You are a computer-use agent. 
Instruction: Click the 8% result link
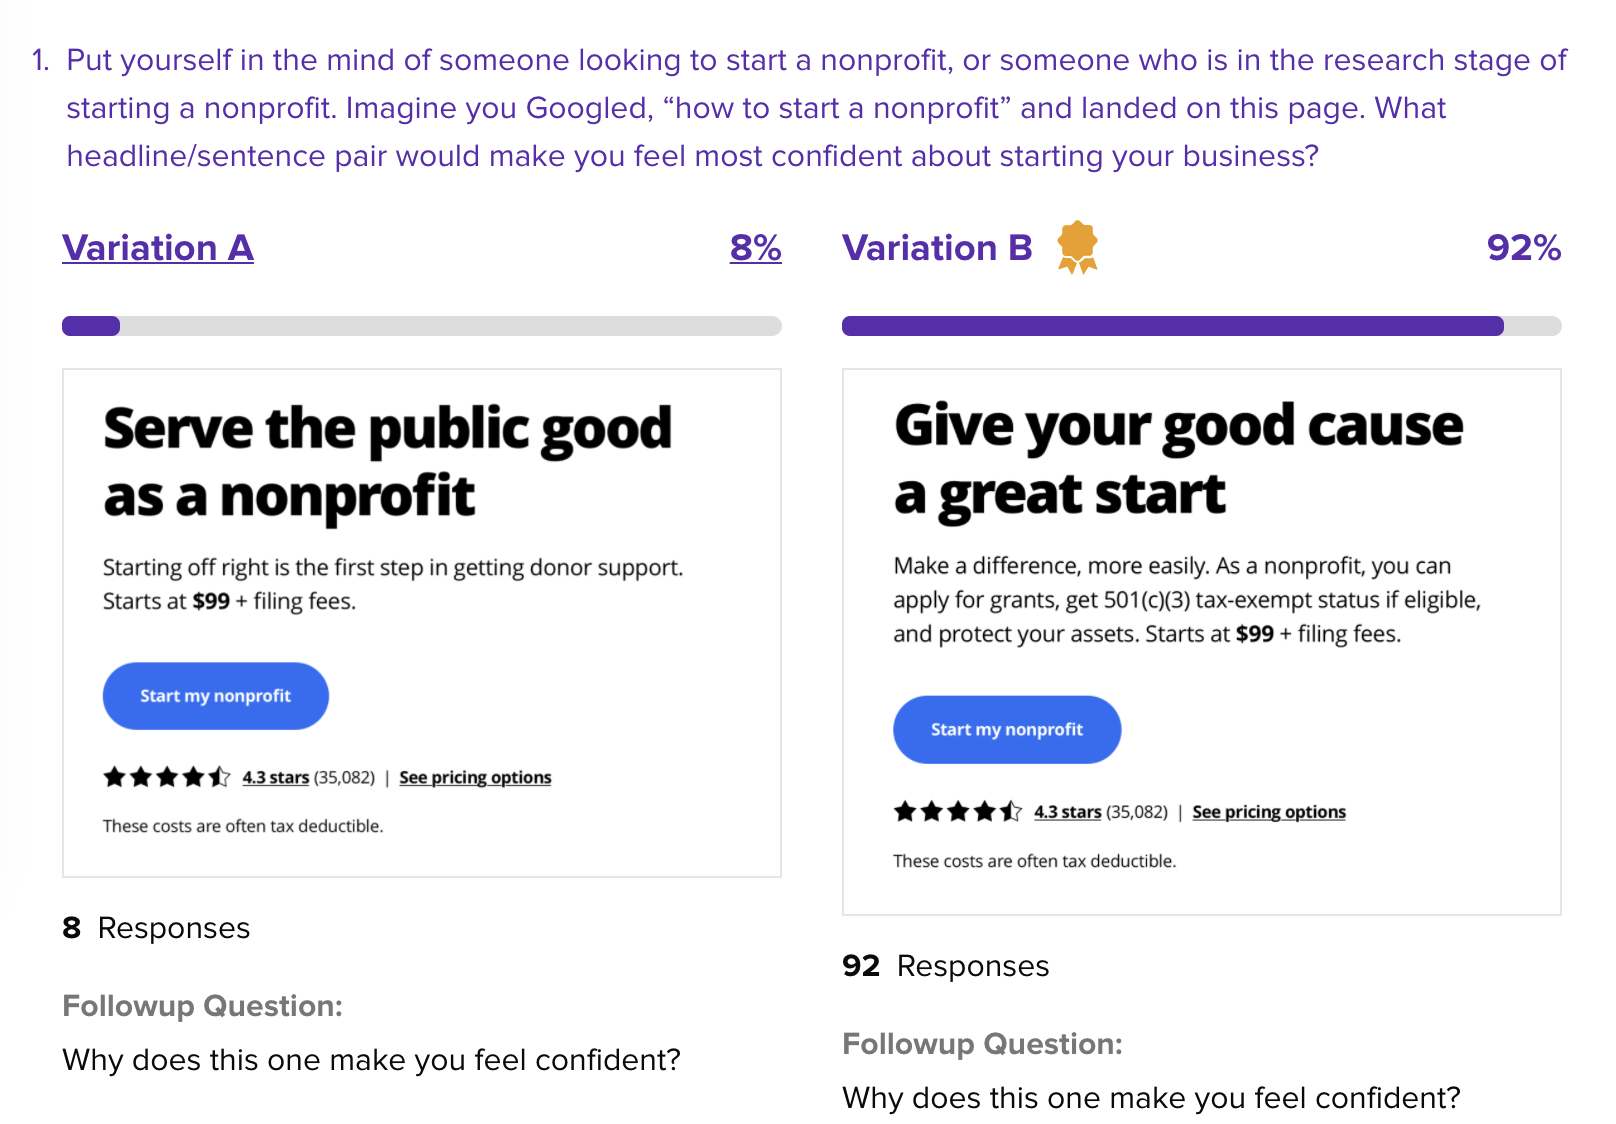tap(755, 248)
